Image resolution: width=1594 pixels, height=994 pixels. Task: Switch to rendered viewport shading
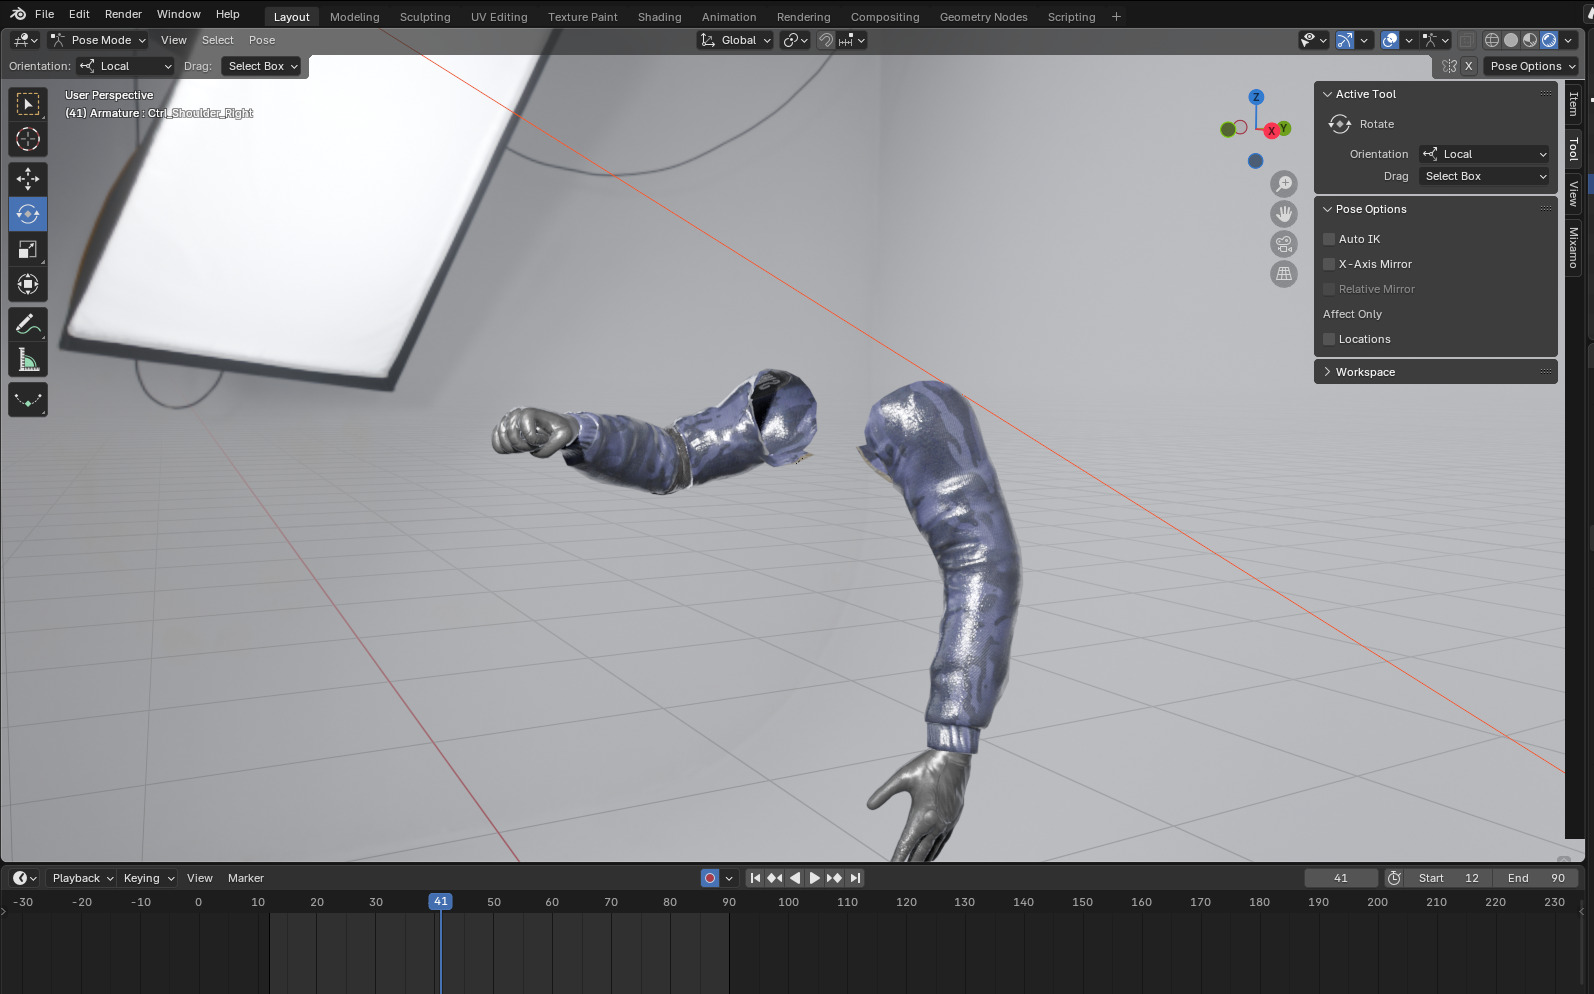1549,40
